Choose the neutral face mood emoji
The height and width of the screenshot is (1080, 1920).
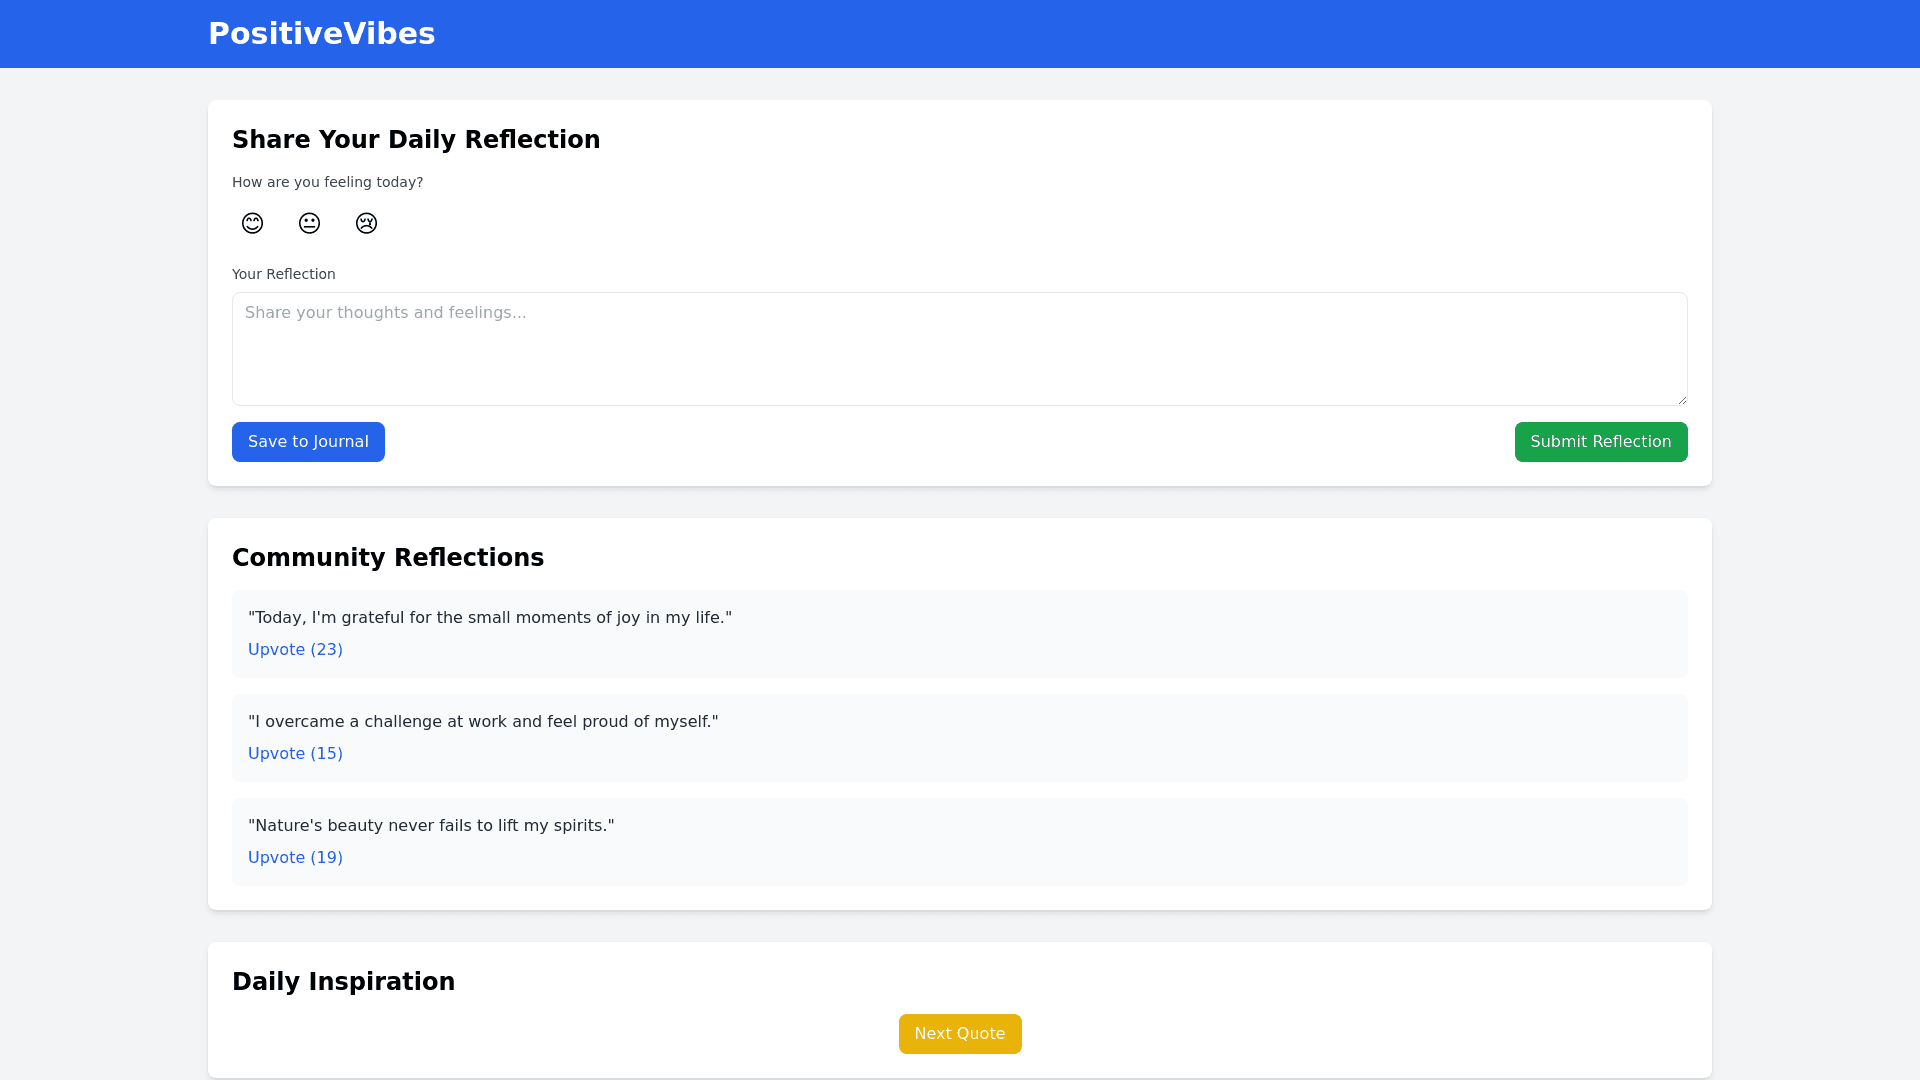[309, 223]
